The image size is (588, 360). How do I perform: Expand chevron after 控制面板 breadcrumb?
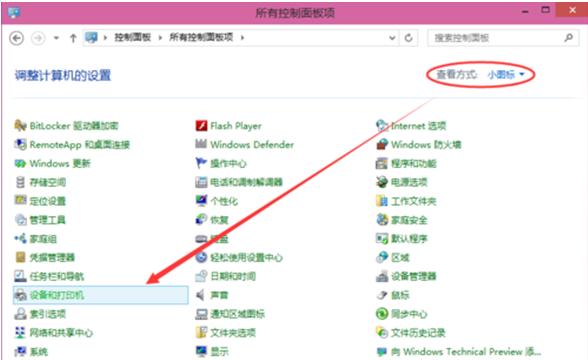click(160, 38)
